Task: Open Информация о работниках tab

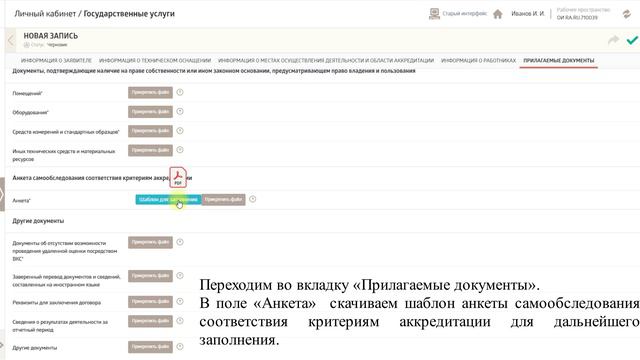Action: tap(478, 60)
